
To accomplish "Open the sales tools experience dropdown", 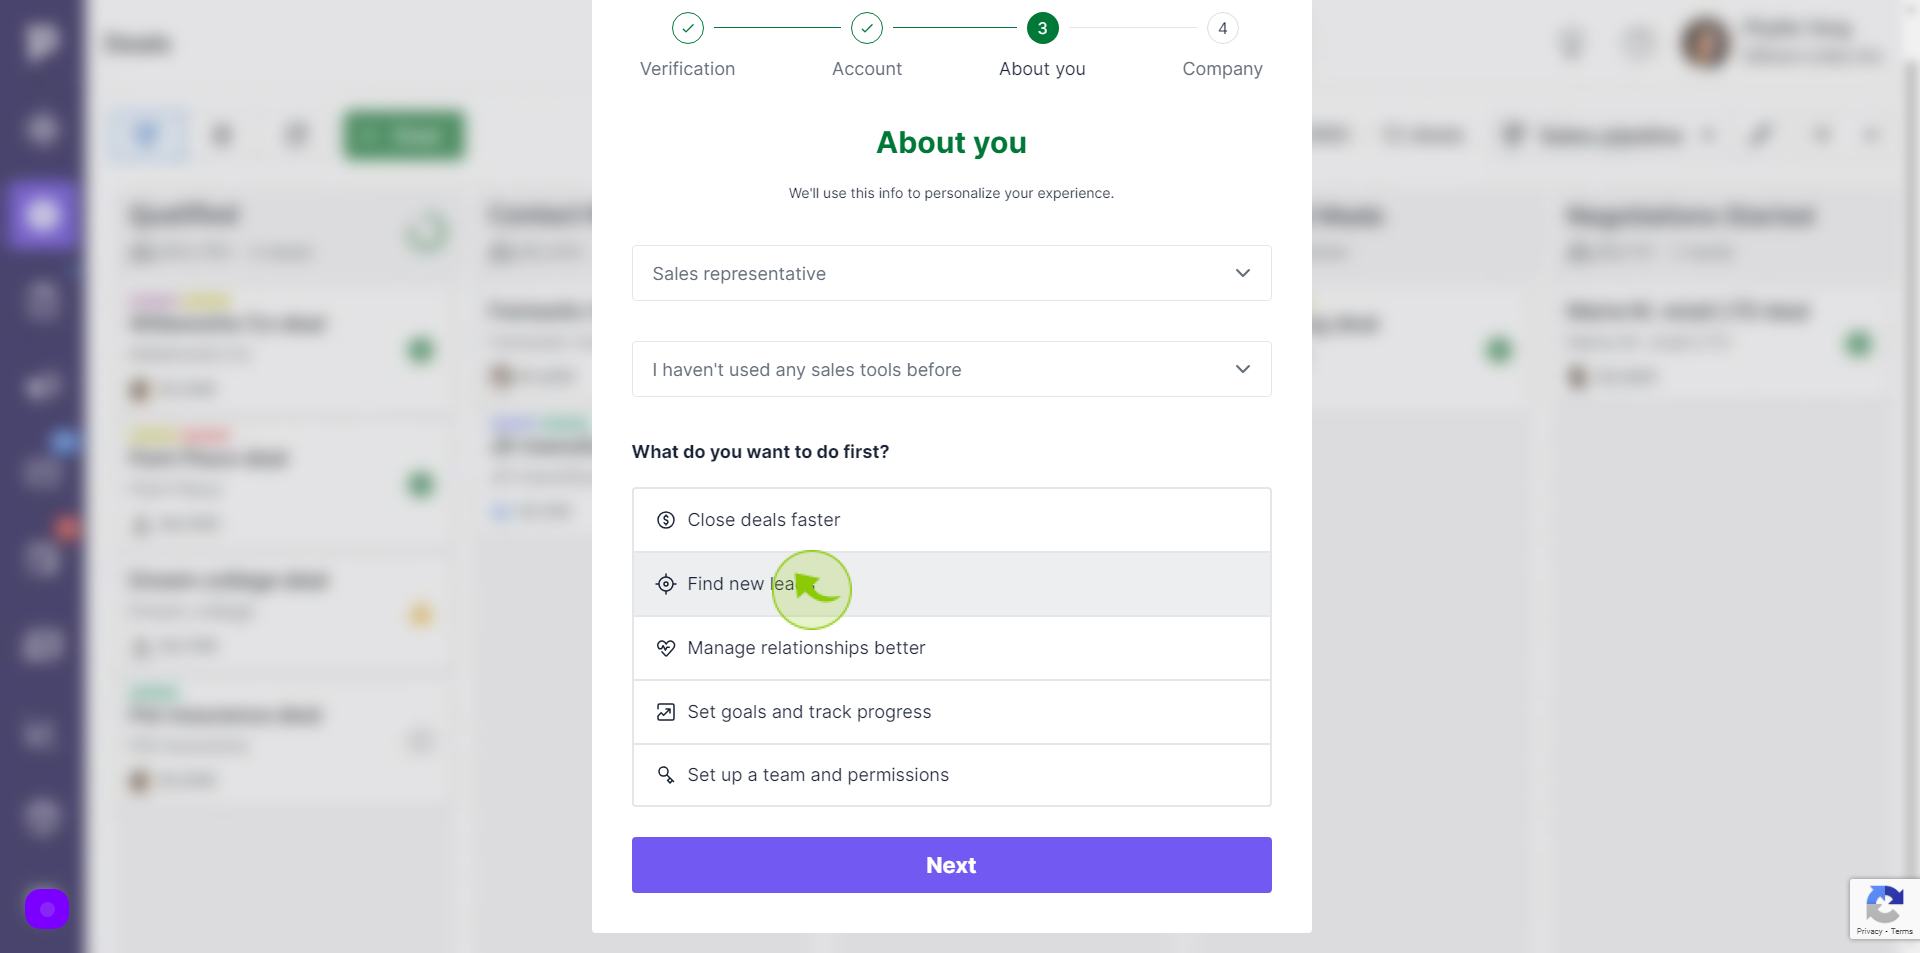I will click(952, 369).
